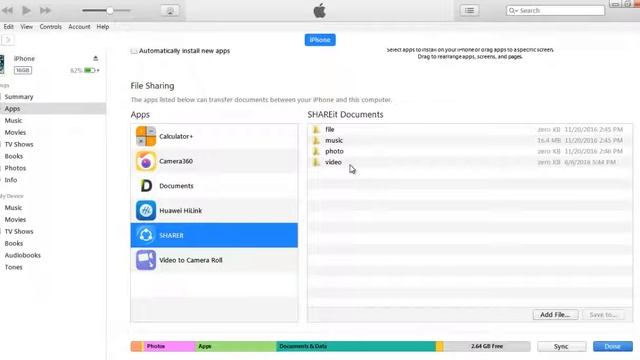
Task: Open the list view button near search
Action: (469, 11)
